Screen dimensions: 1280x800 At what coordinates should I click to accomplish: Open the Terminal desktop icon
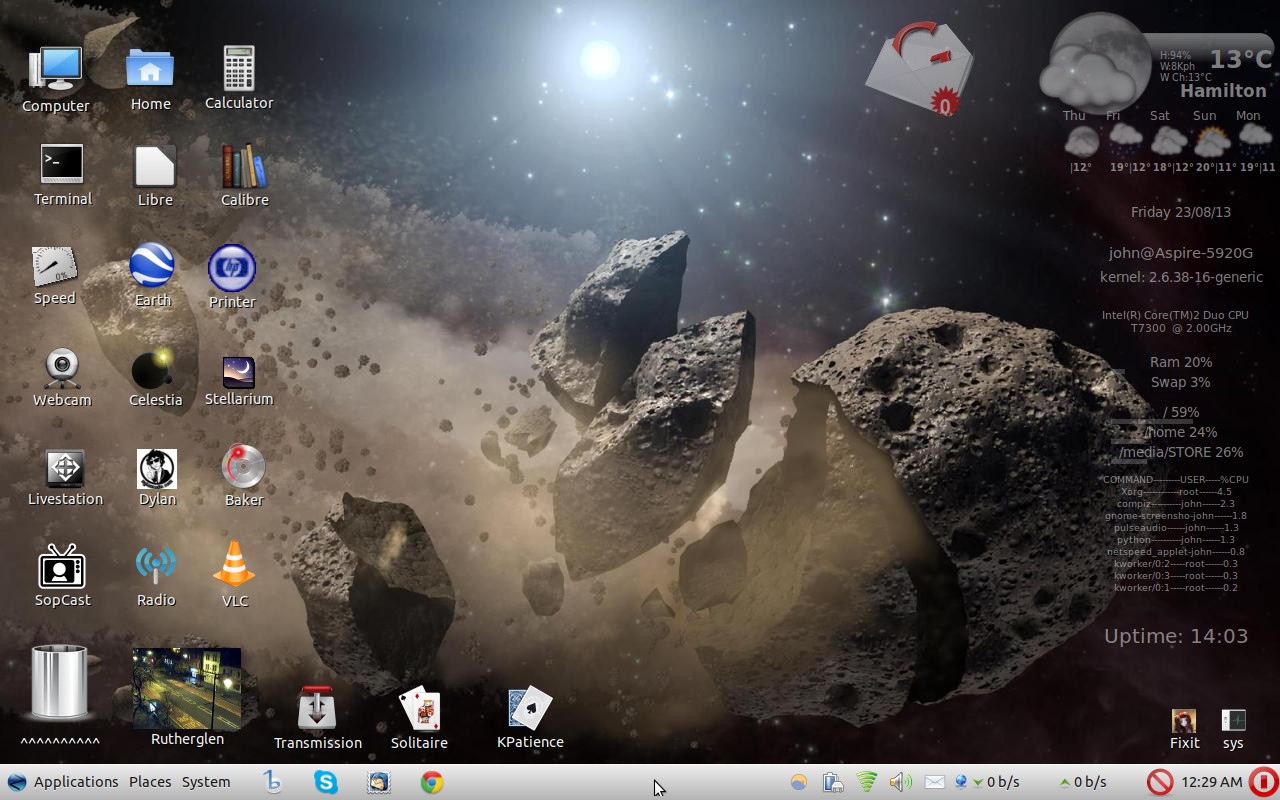[x=62, y=165]
